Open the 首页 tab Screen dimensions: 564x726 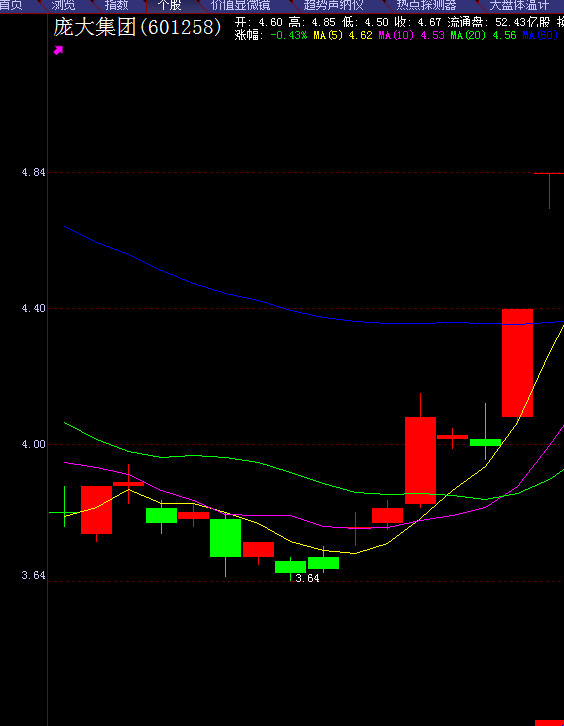pos(11,6)
